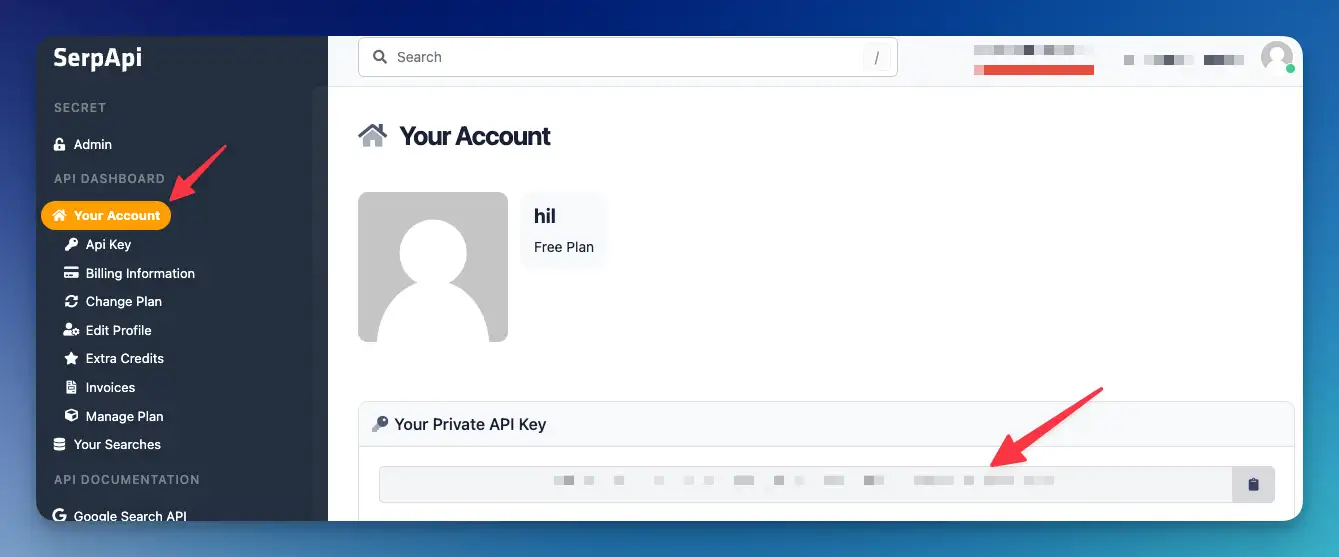Click the user-gear icon for Edit Profile
The height and width of the screenshot is (557, 1339).
click(71, 330)
